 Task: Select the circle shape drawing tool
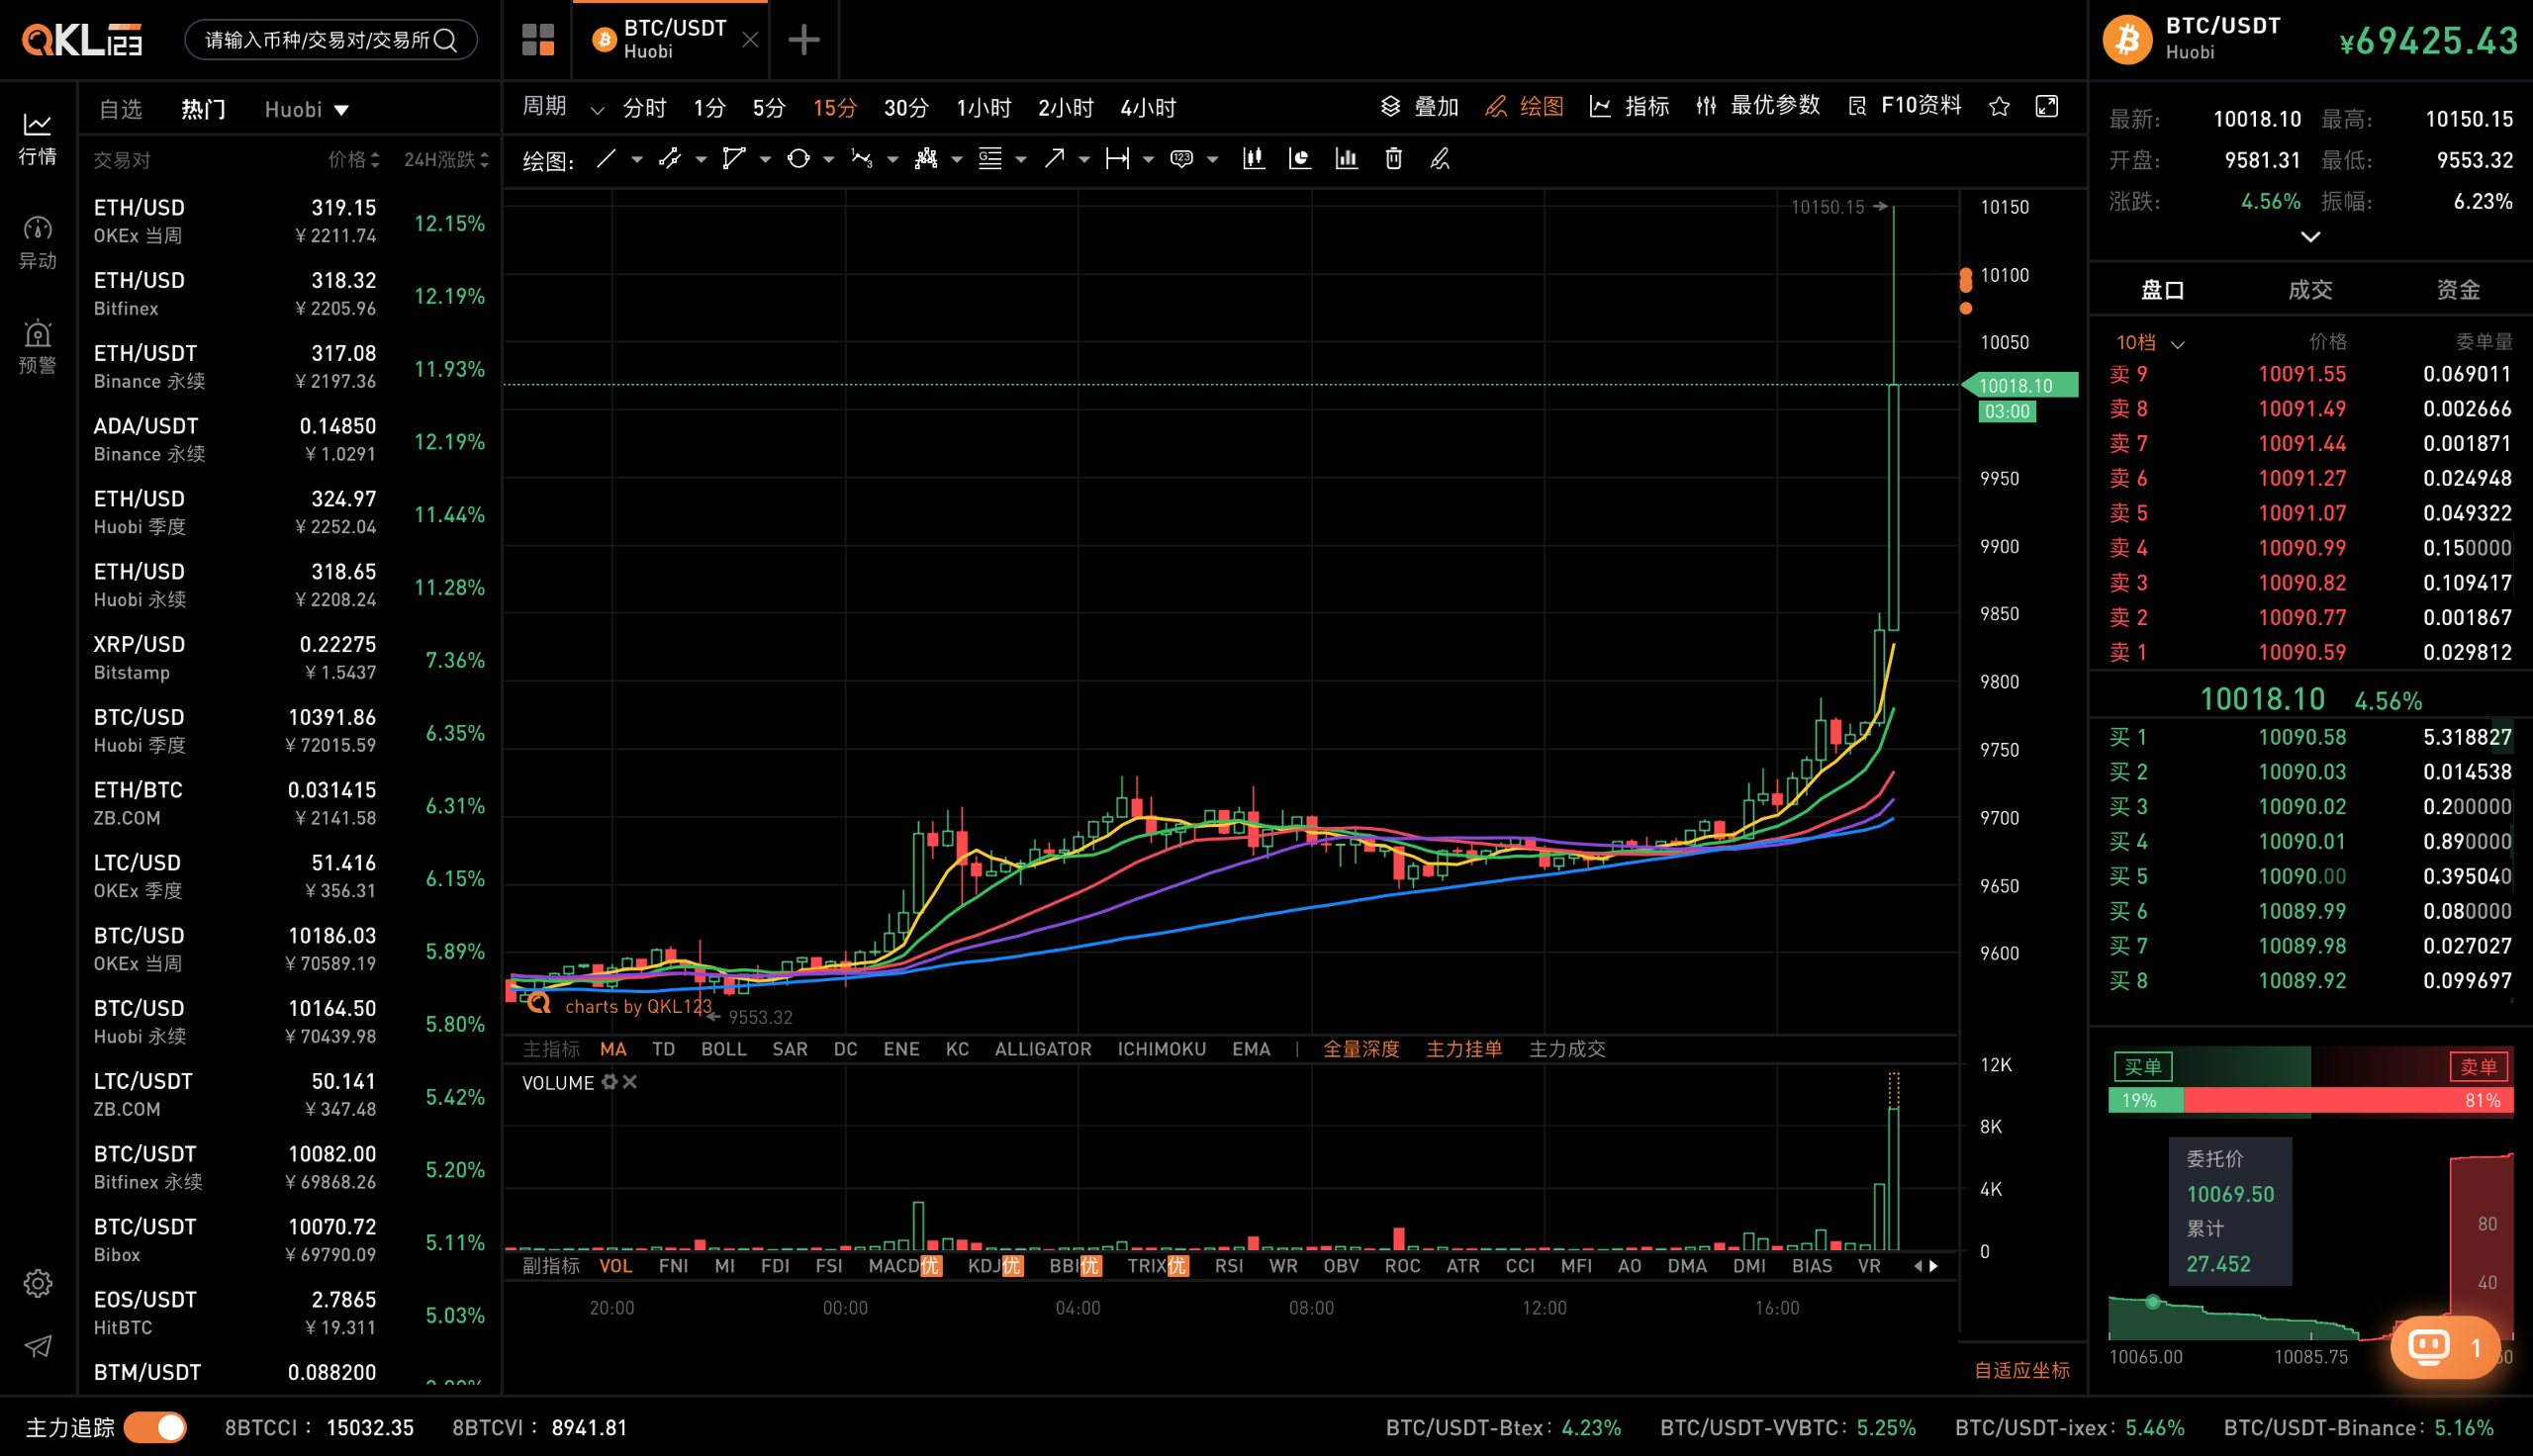(798, 159)
